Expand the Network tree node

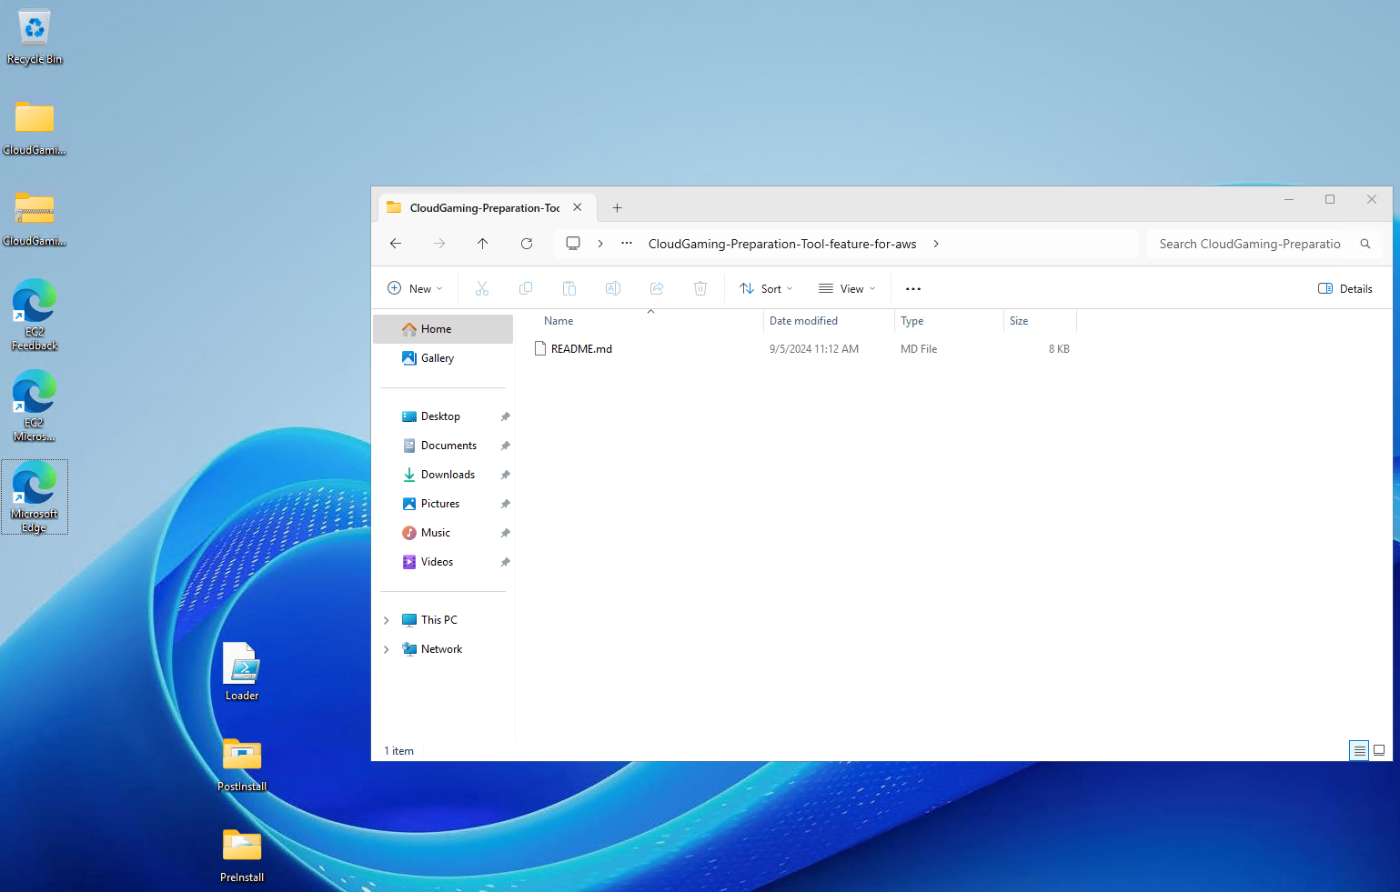point(386,649)
